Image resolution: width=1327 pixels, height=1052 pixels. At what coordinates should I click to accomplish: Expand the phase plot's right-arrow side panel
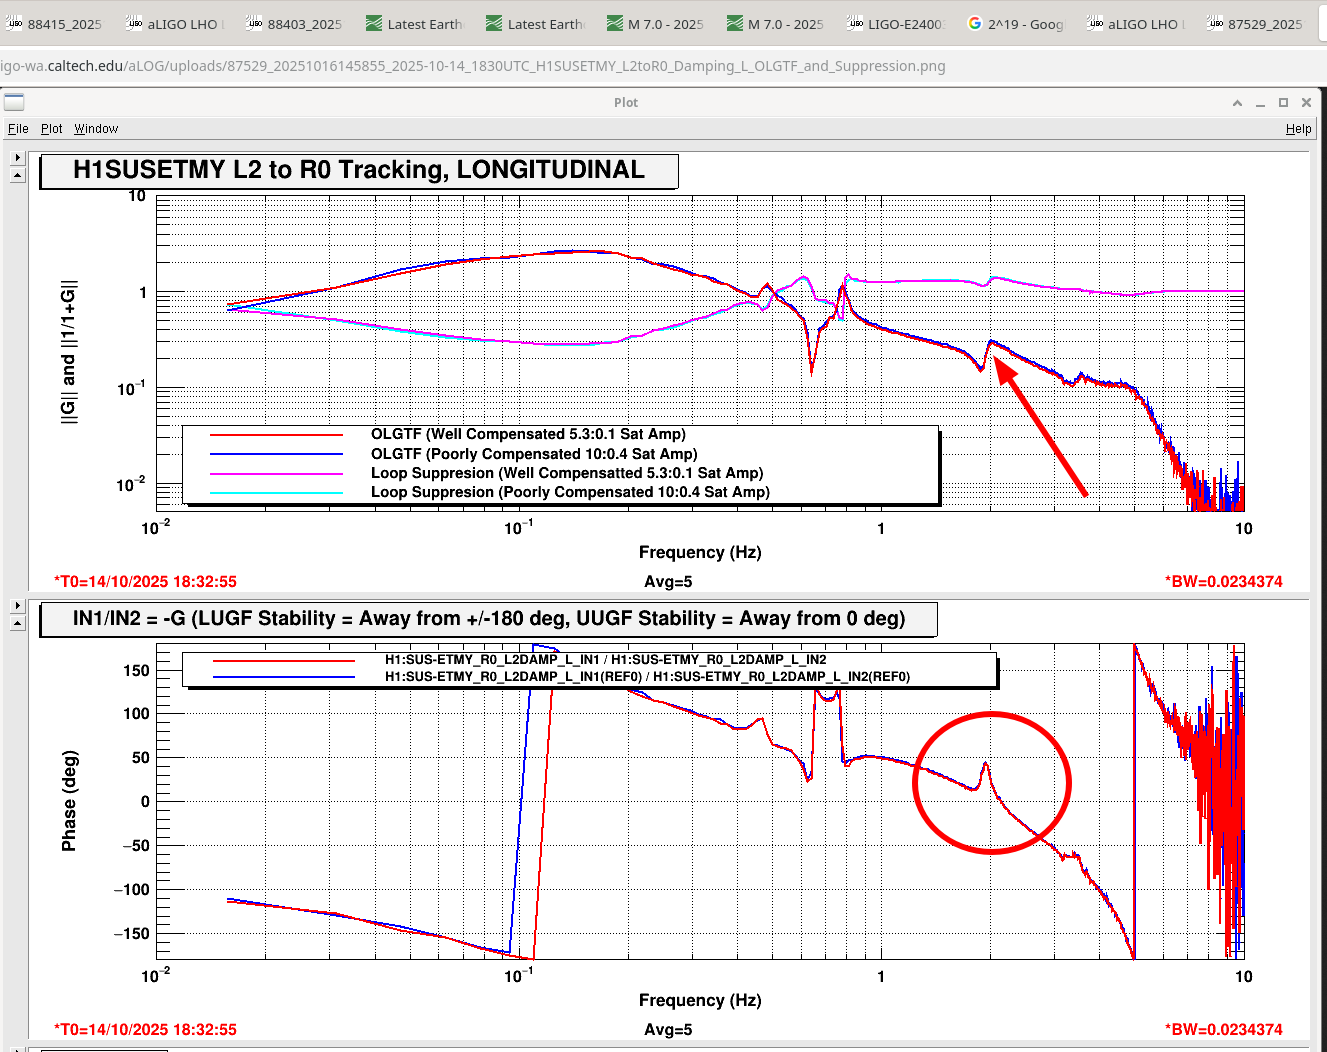point(17,606)
